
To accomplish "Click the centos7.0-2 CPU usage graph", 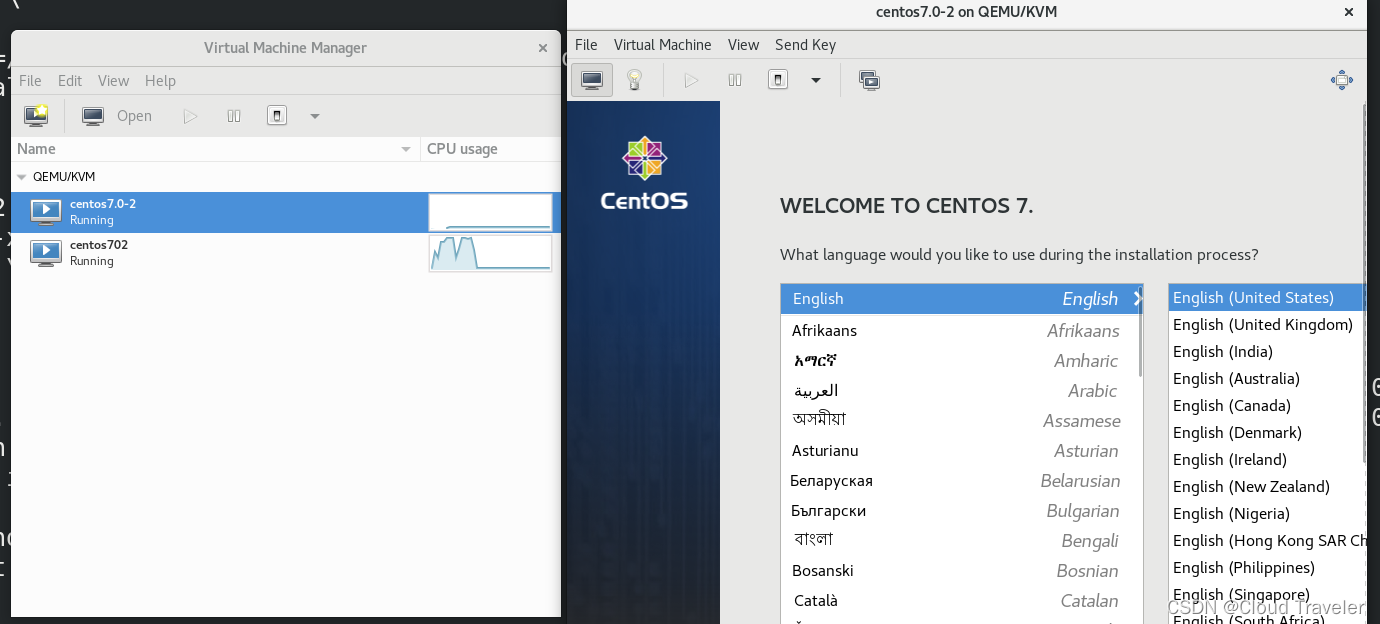I will pos(490,212).
